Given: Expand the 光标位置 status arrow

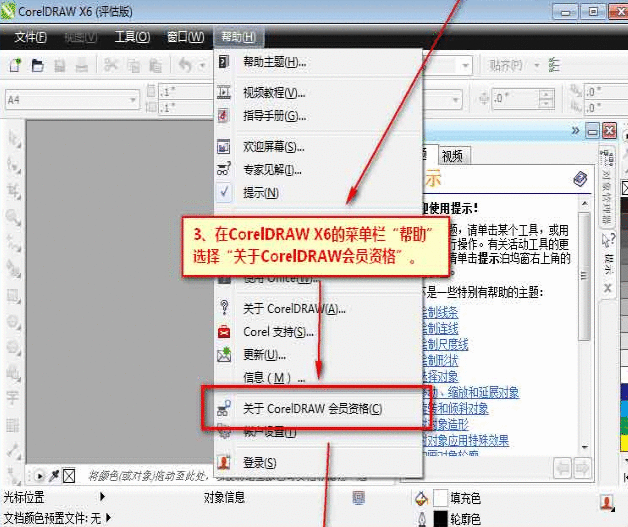Looking at the screenshot, I should pyautogui.click(x=103, y=497).
